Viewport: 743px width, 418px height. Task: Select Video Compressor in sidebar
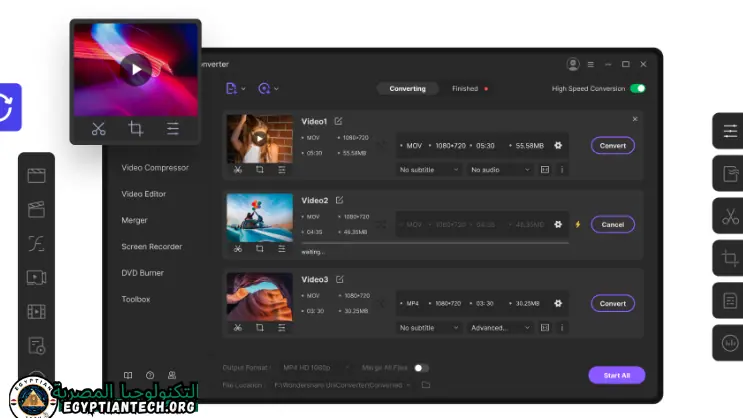tap(155, 168)
